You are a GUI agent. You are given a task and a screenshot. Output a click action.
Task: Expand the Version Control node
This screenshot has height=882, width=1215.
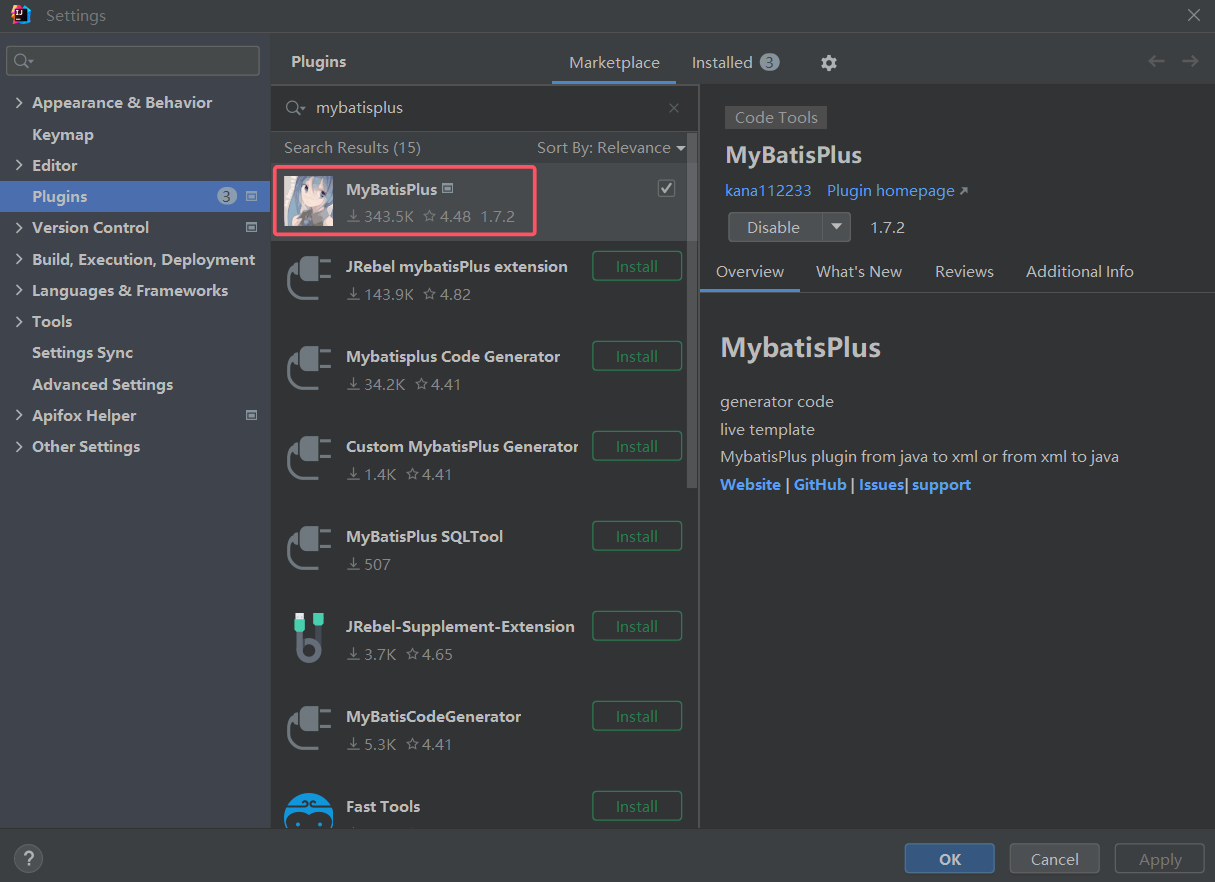coord(19,227)
